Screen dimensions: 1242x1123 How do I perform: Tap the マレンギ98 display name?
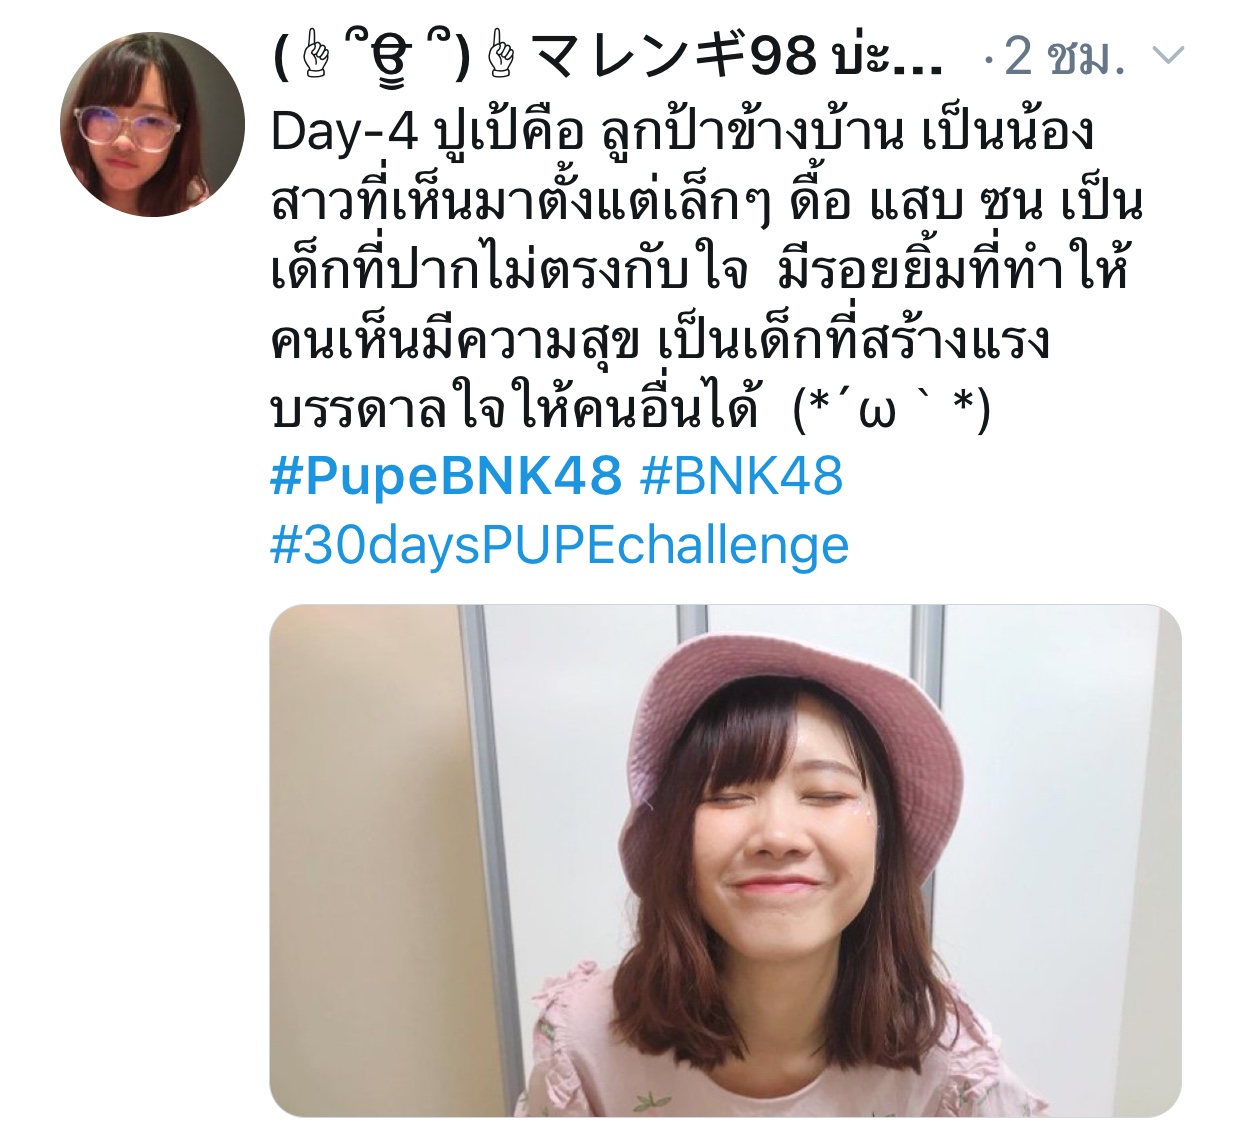point(672,56)
